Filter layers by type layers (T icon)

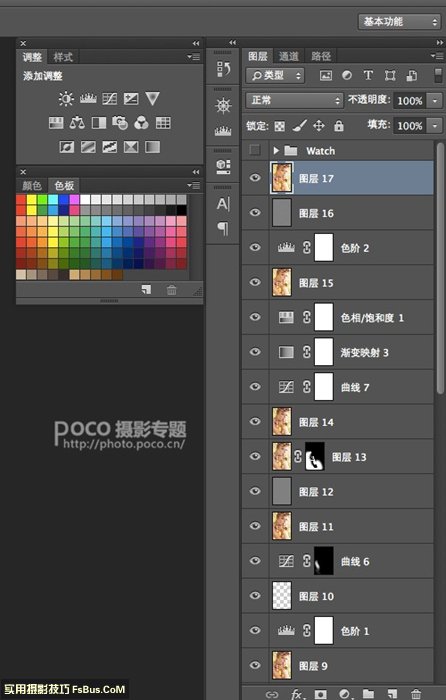point(368,75)
